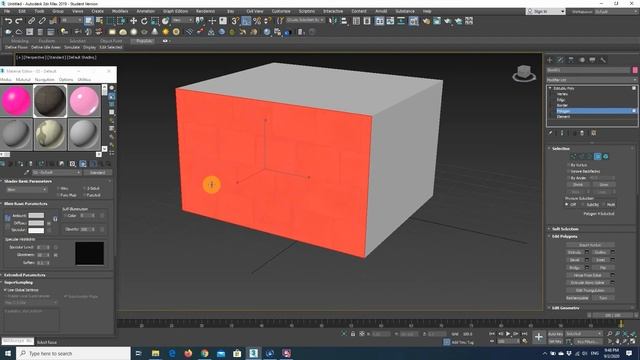Click the material eyedropper pick icon
This screenshot has width=640, height=360.
27,173
